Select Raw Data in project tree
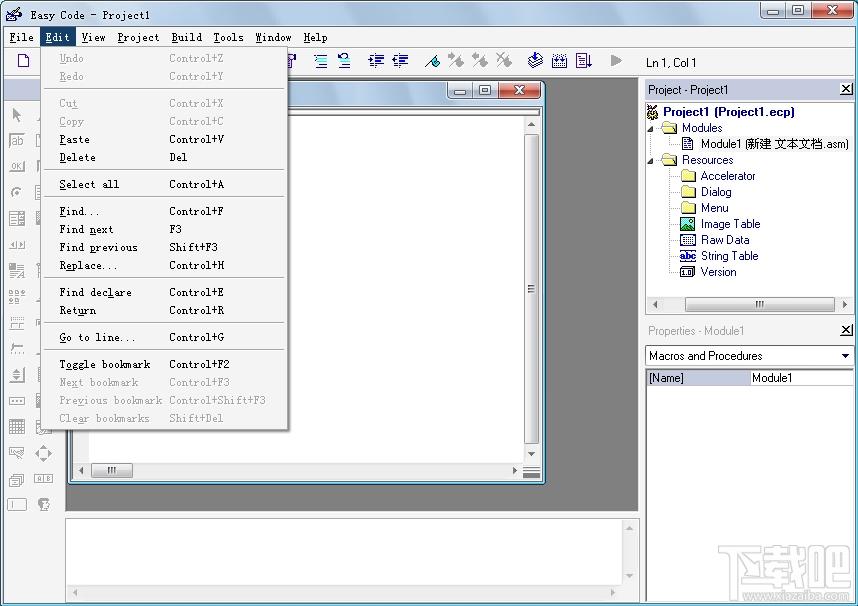858x606 pixels. tap(724, 240)
